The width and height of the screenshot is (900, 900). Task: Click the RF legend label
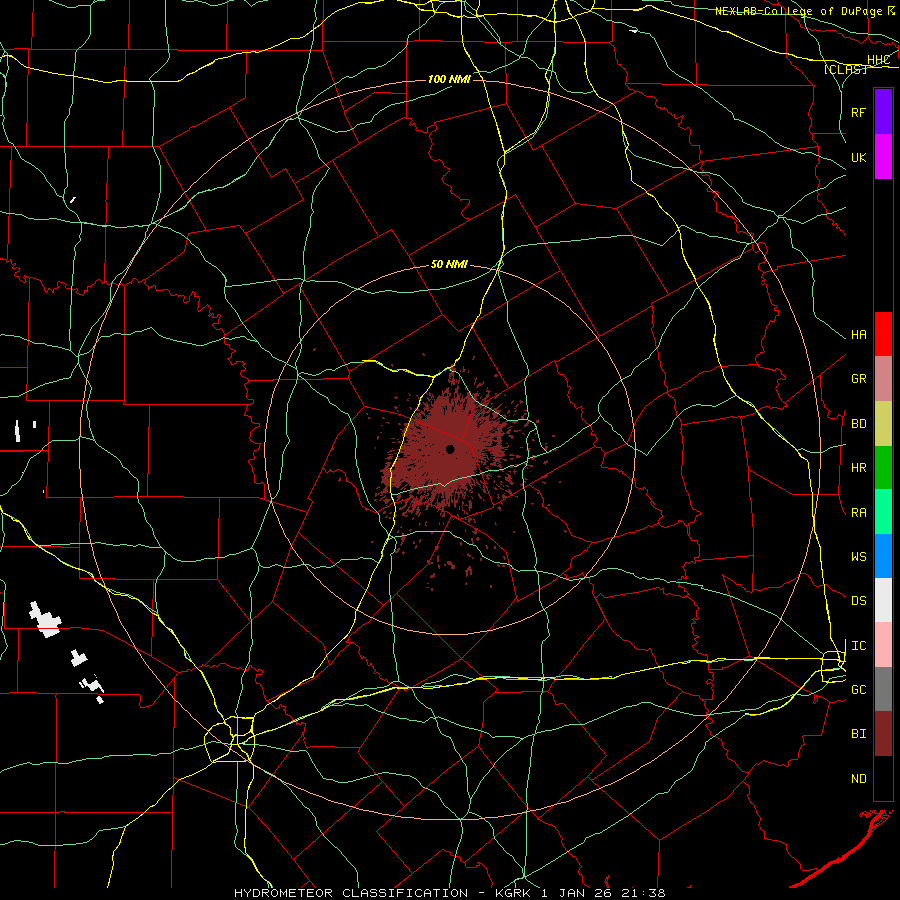(x=859, y=112)
